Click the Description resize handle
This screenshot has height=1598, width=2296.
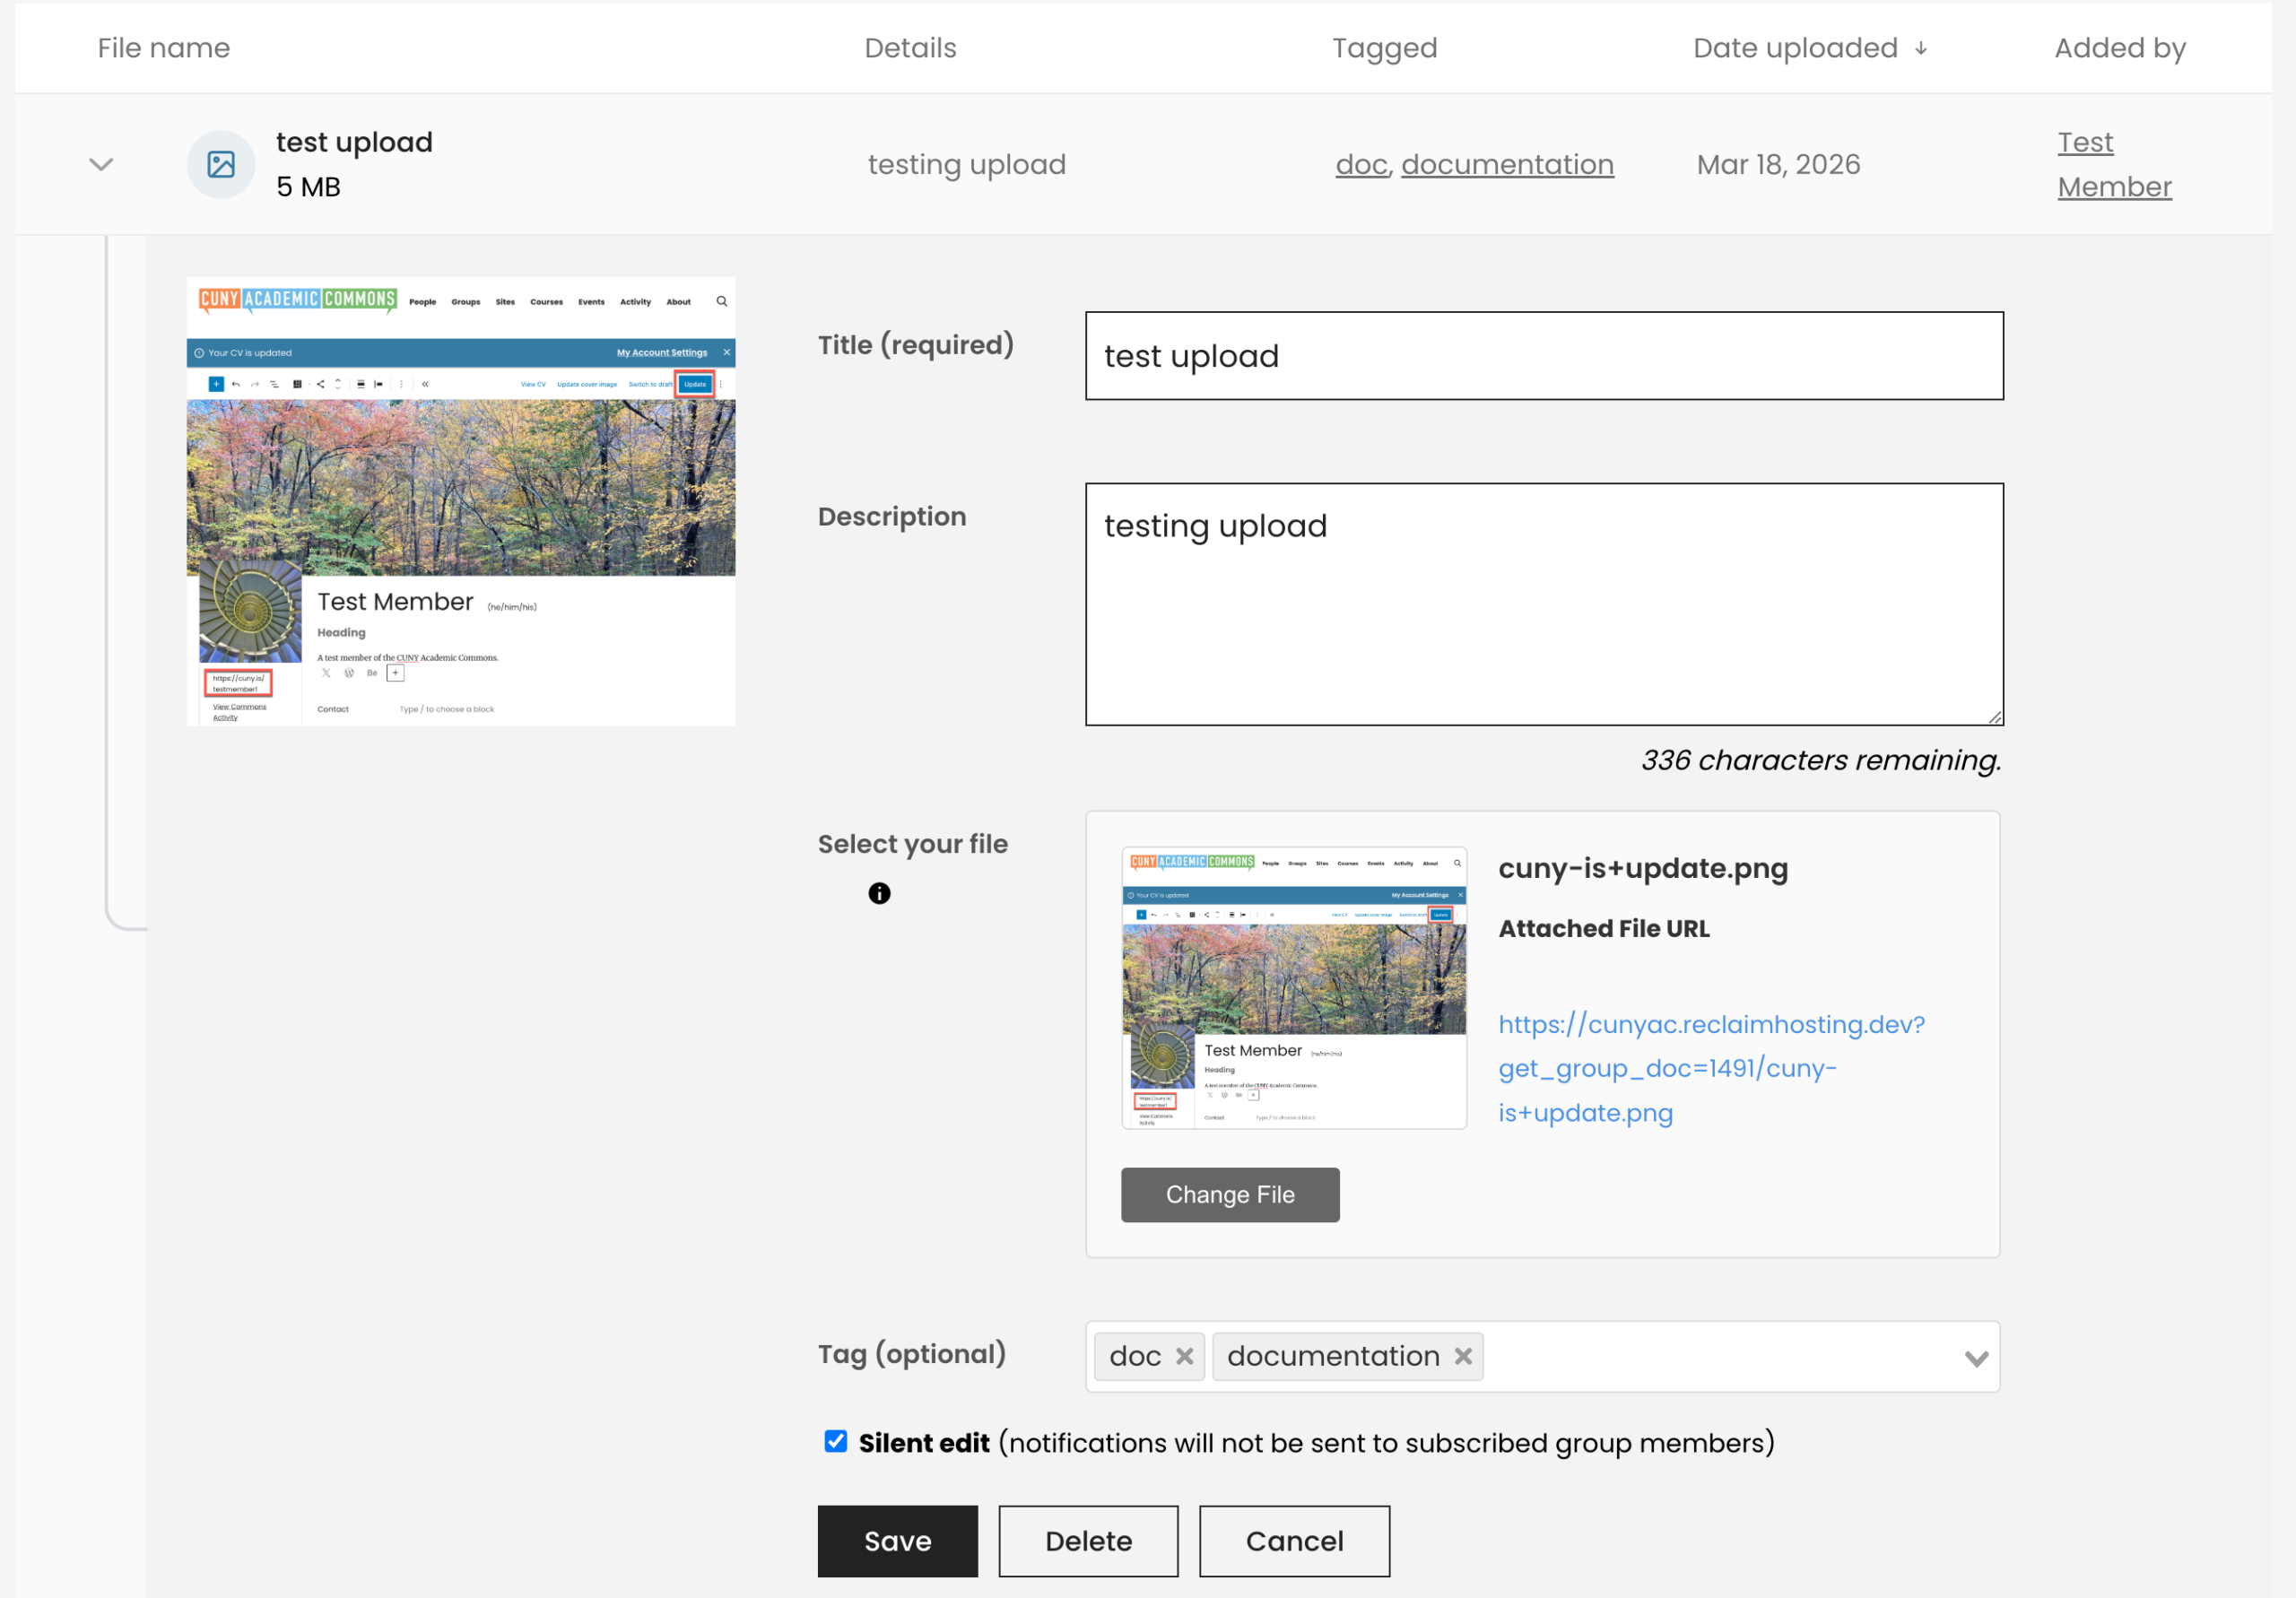(x=1994, y=716)
